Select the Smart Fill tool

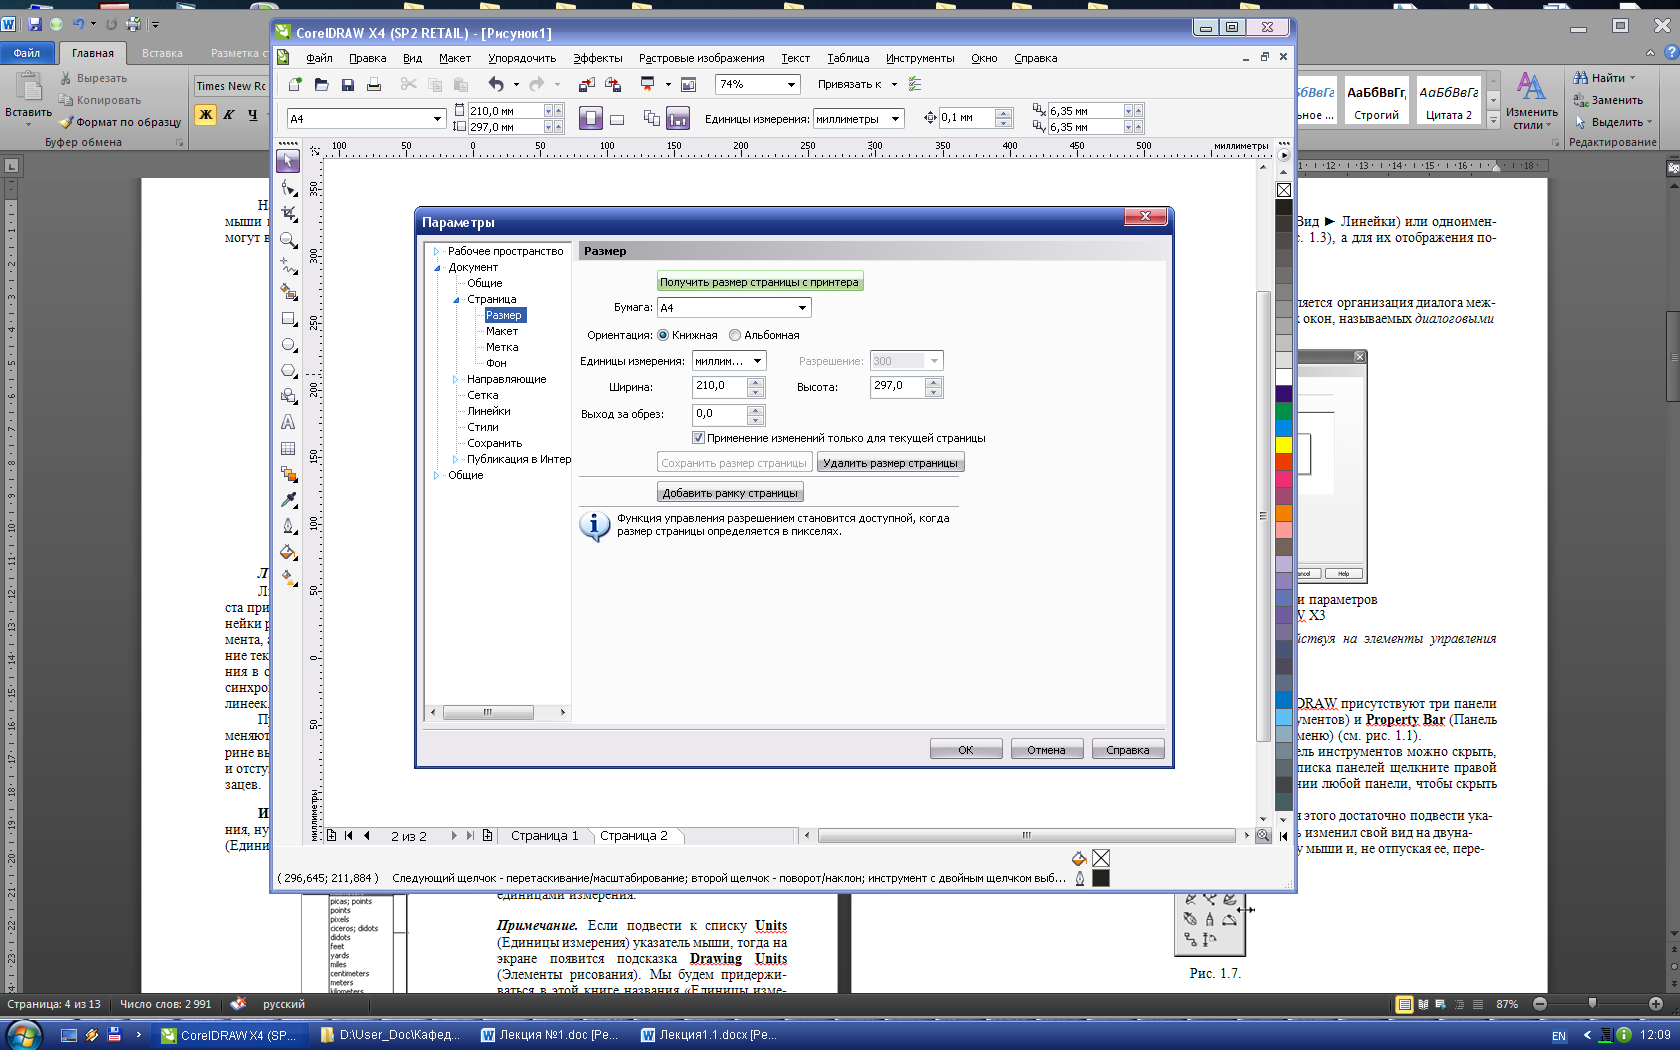[x=288, y=292]
